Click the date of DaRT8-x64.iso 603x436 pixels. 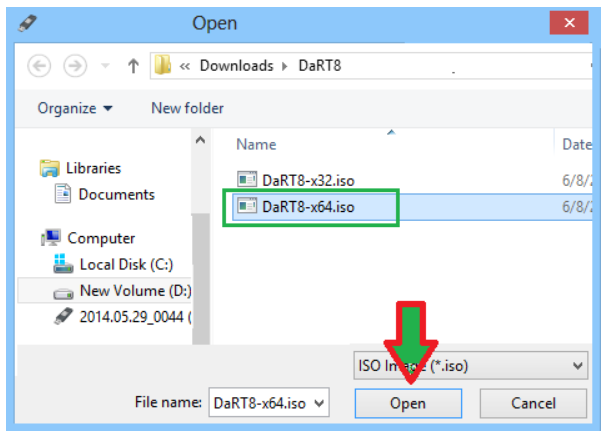pyautogui.click(x=577, y=207)
